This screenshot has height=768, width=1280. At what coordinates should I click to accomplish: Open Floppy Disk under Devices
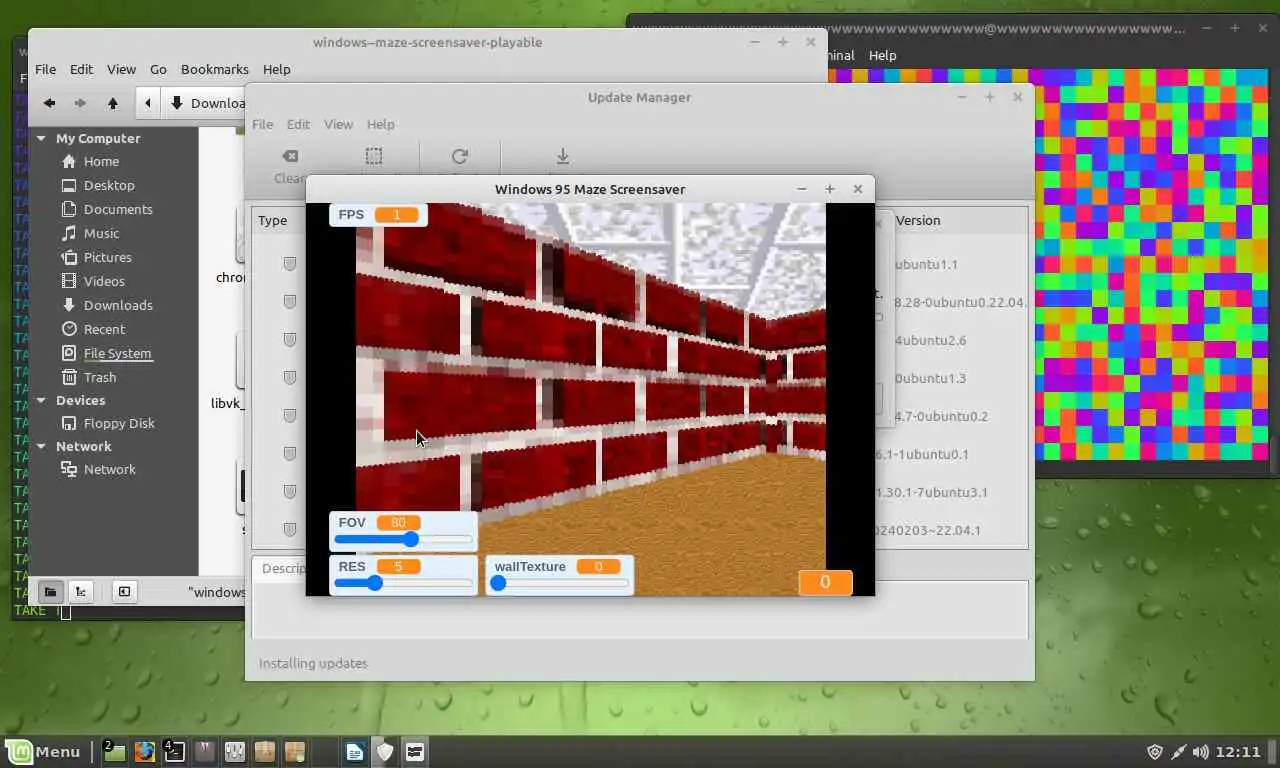pos(119,423)
